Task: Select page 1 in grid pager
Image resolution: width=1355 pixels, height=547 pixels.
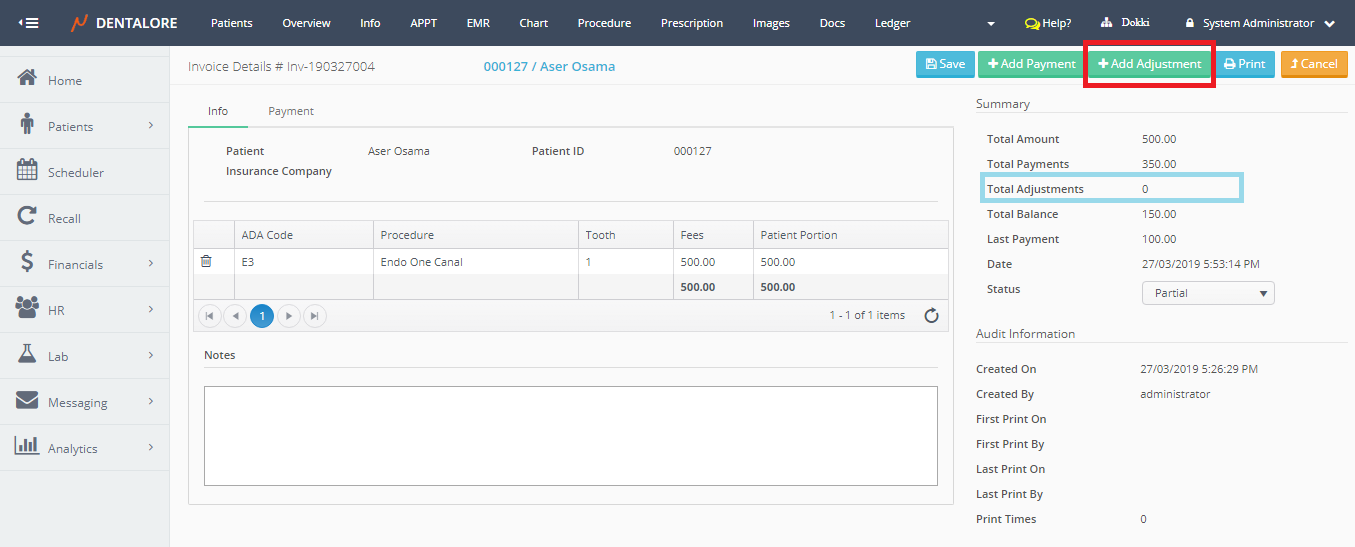Action: 262,316
